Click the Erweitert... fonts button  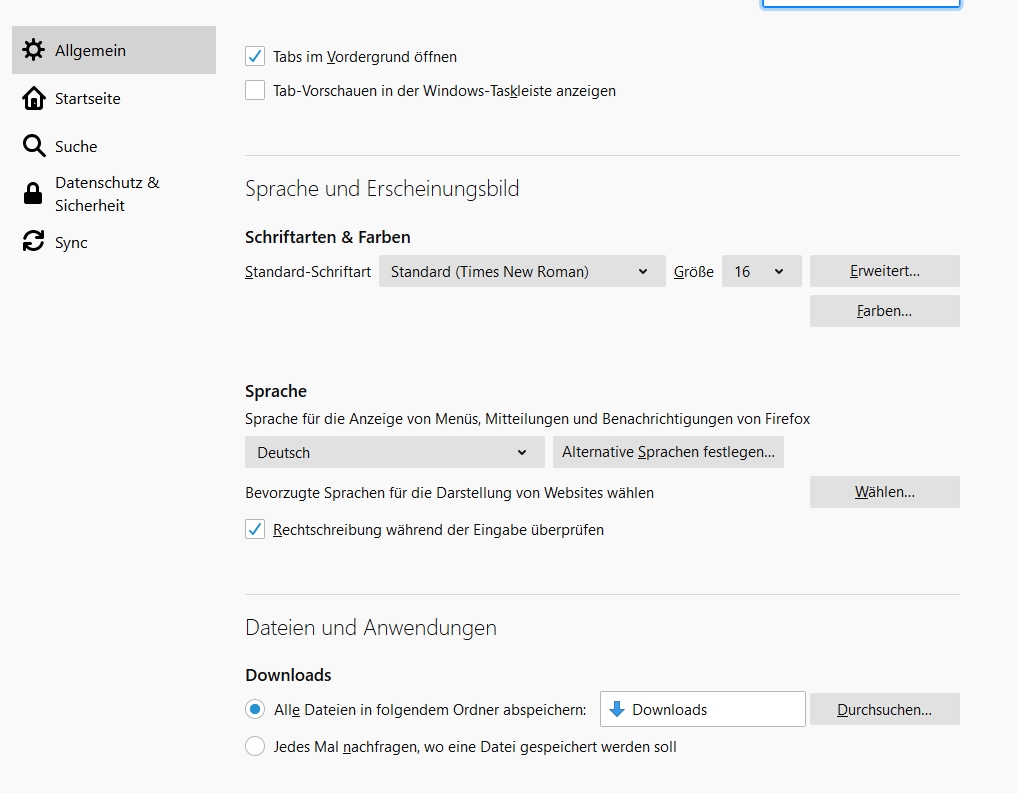coord(884,271)
